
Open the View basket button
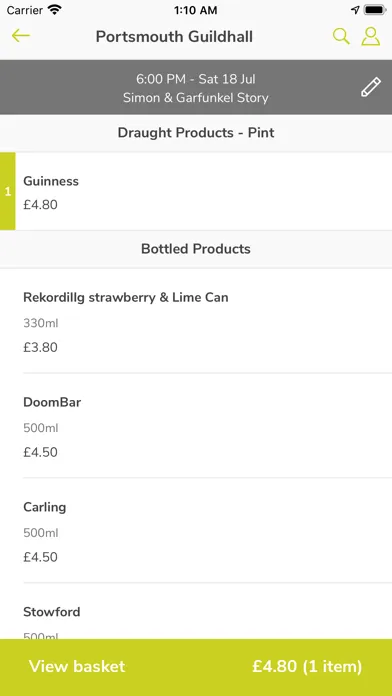[x=77, y=666]
